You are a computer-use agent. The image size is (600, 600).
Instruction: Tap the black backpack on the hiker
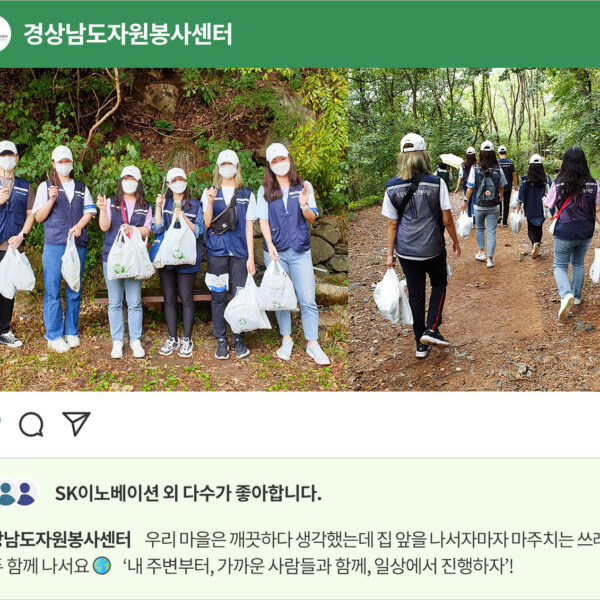point(487,189)
